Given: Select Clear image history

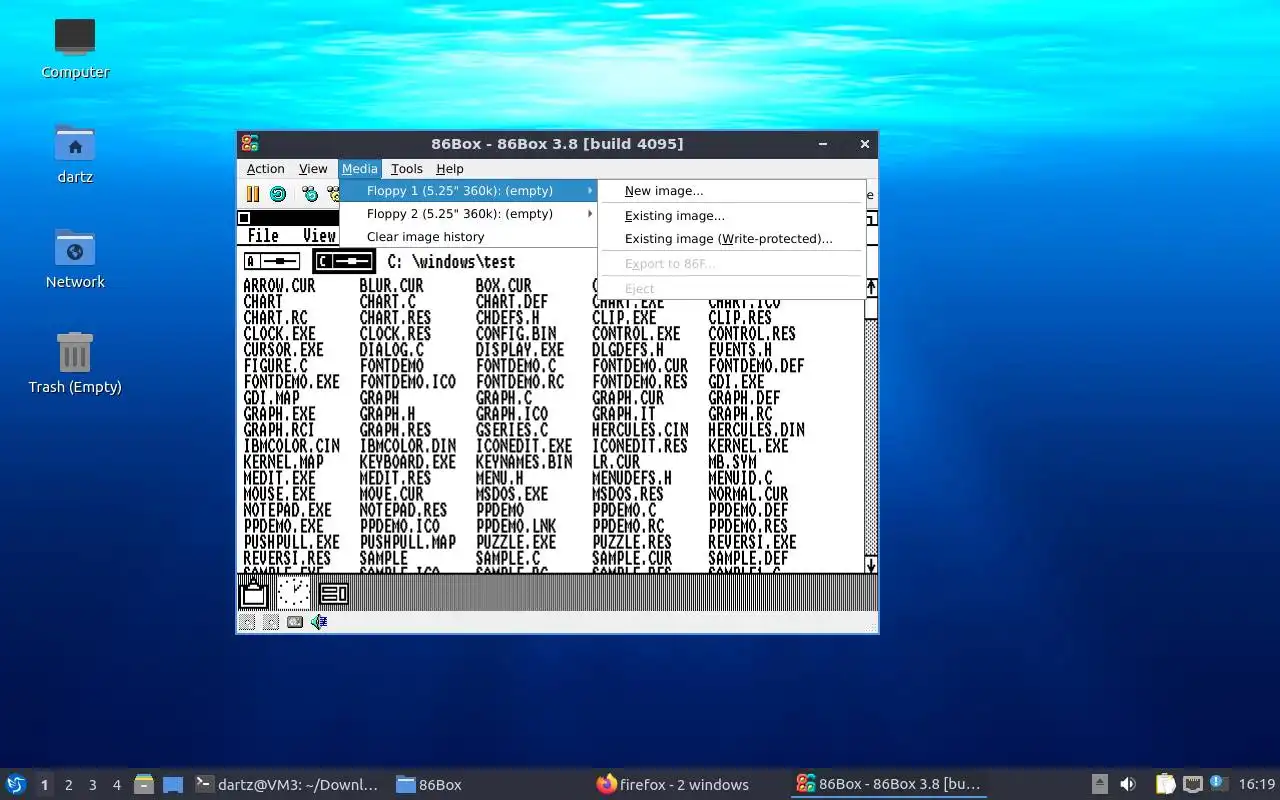Looking at the screenshot, I should pos(469,236).
